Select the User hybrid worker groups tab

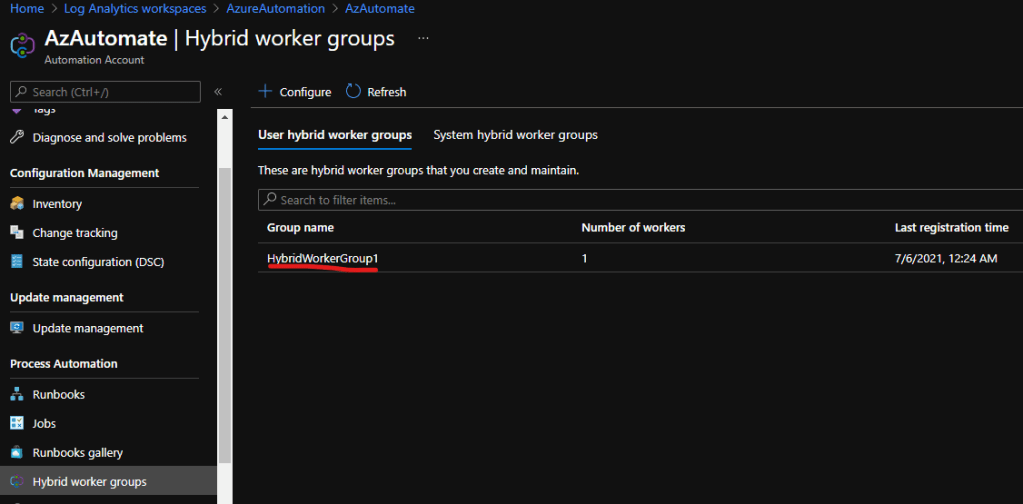pos(335,135)
